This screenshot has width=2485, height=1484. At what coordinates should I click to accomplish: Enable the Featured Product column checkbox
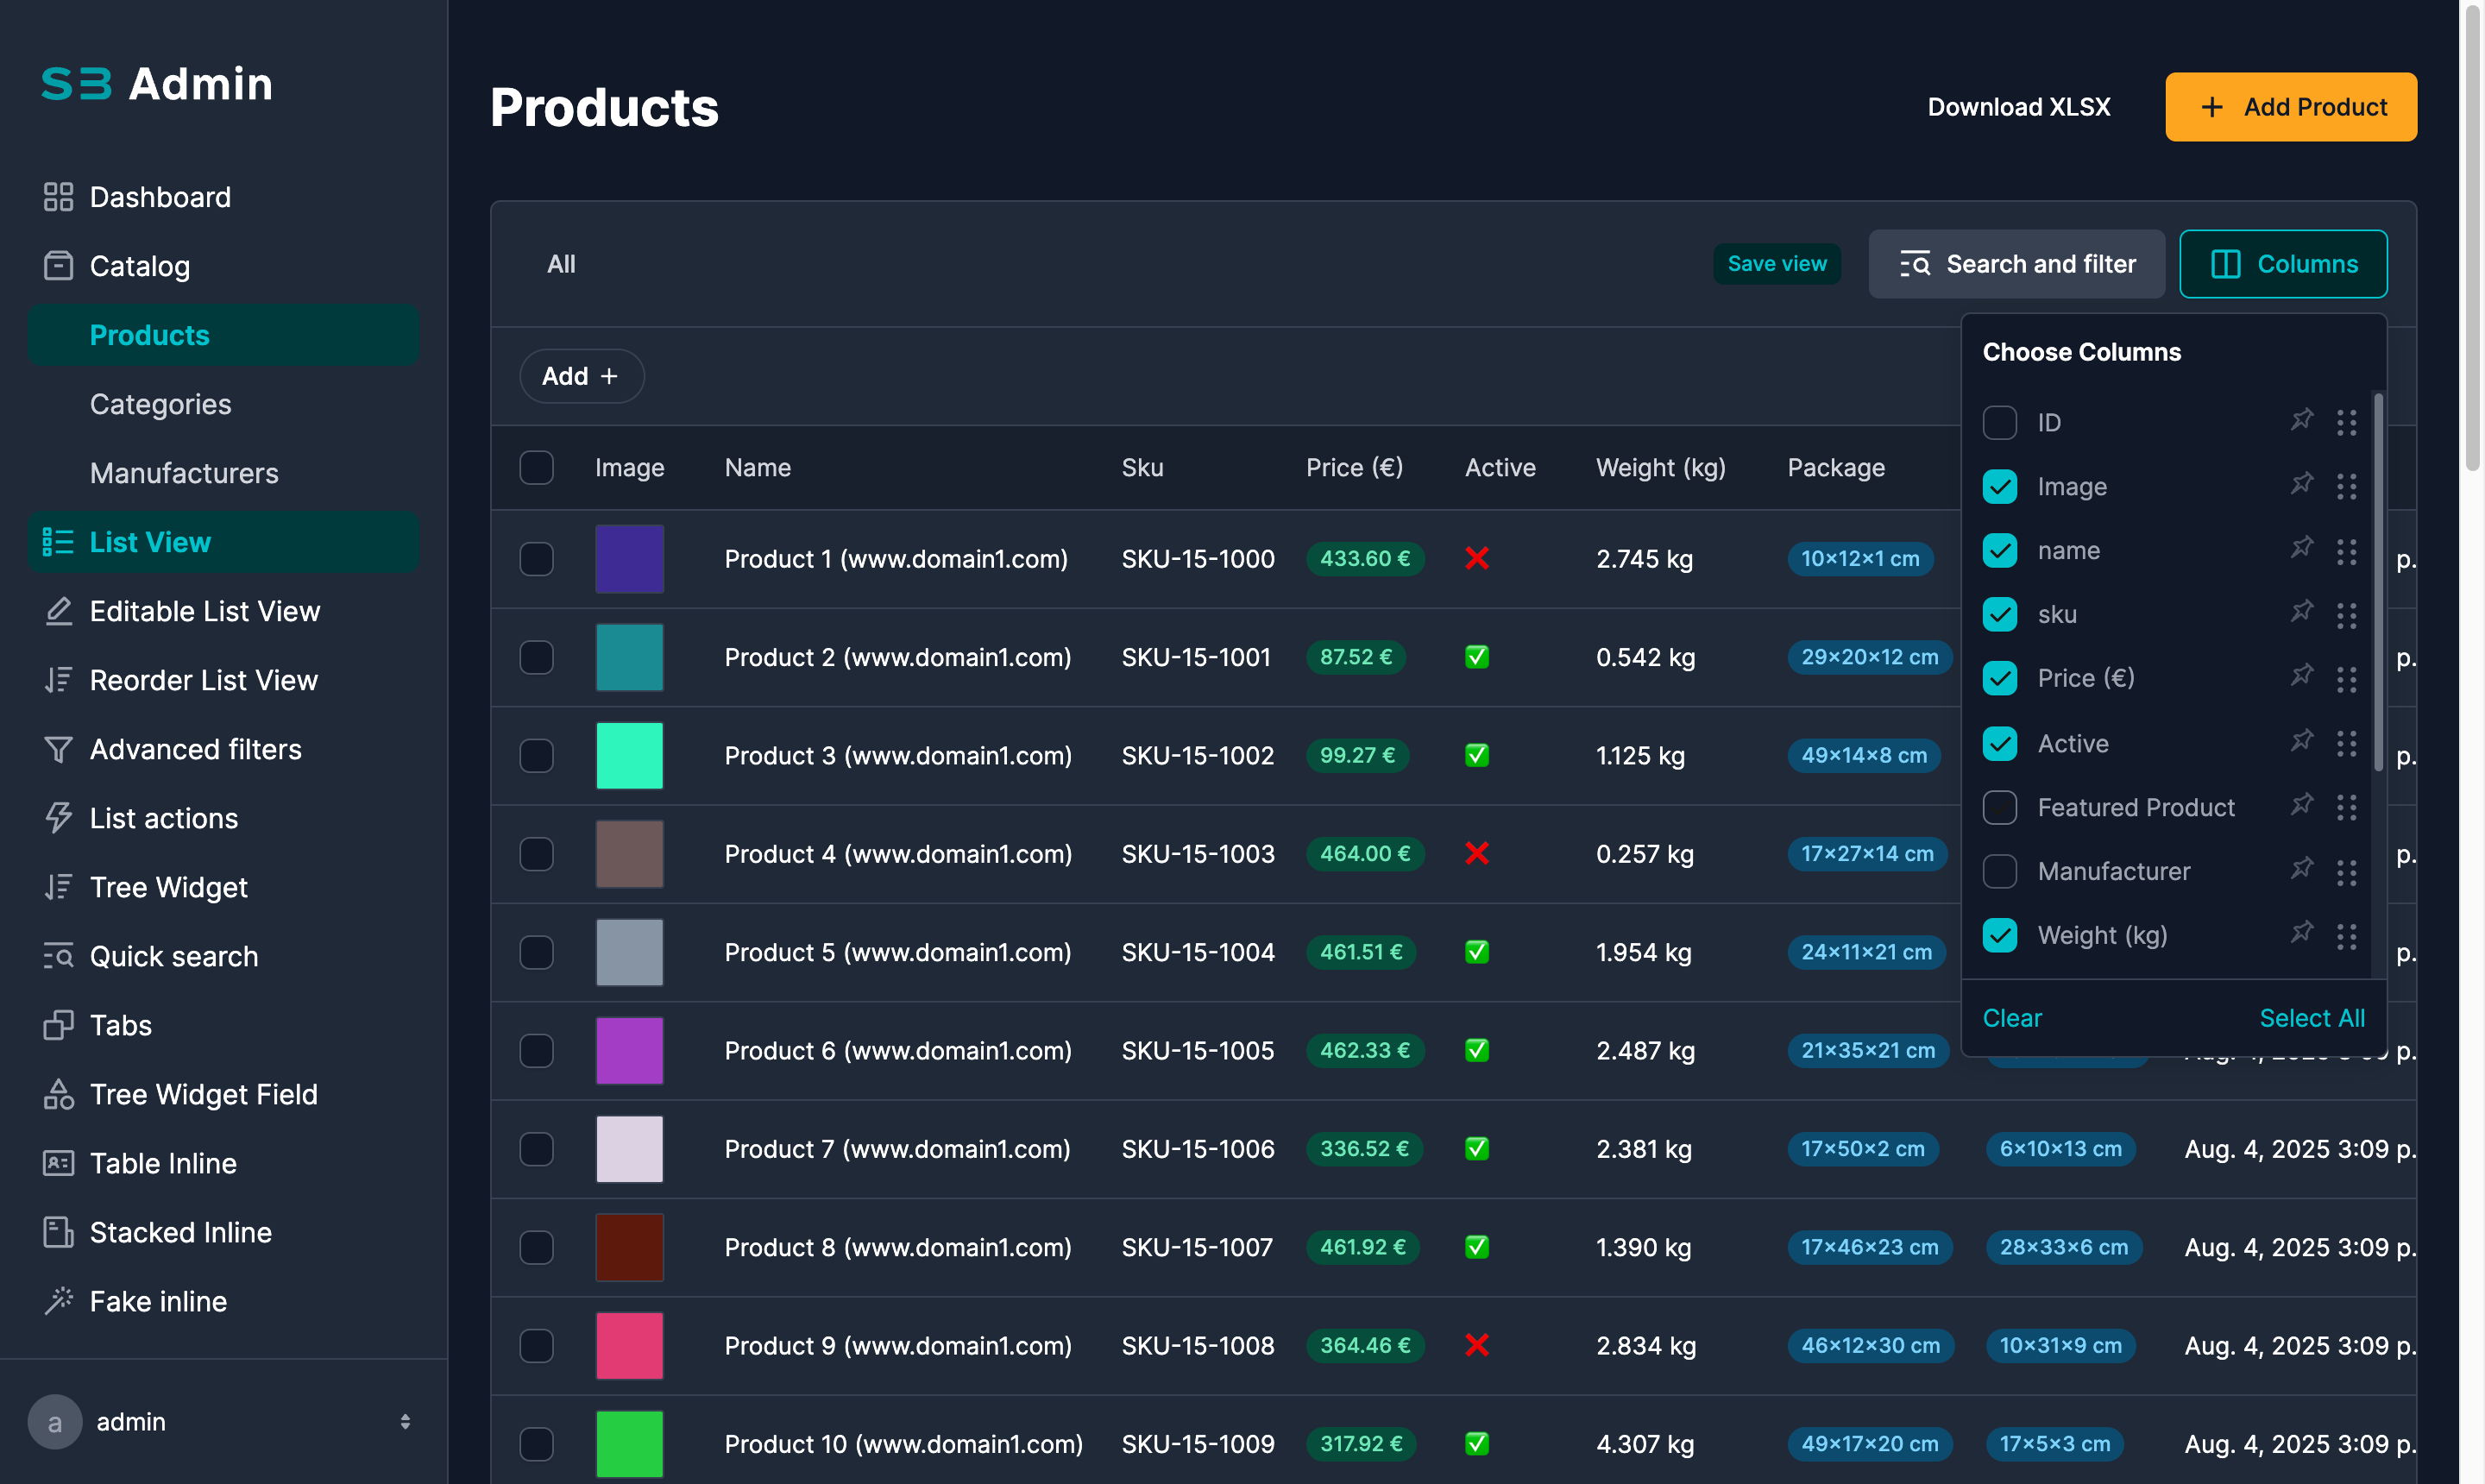[1999, 807]
